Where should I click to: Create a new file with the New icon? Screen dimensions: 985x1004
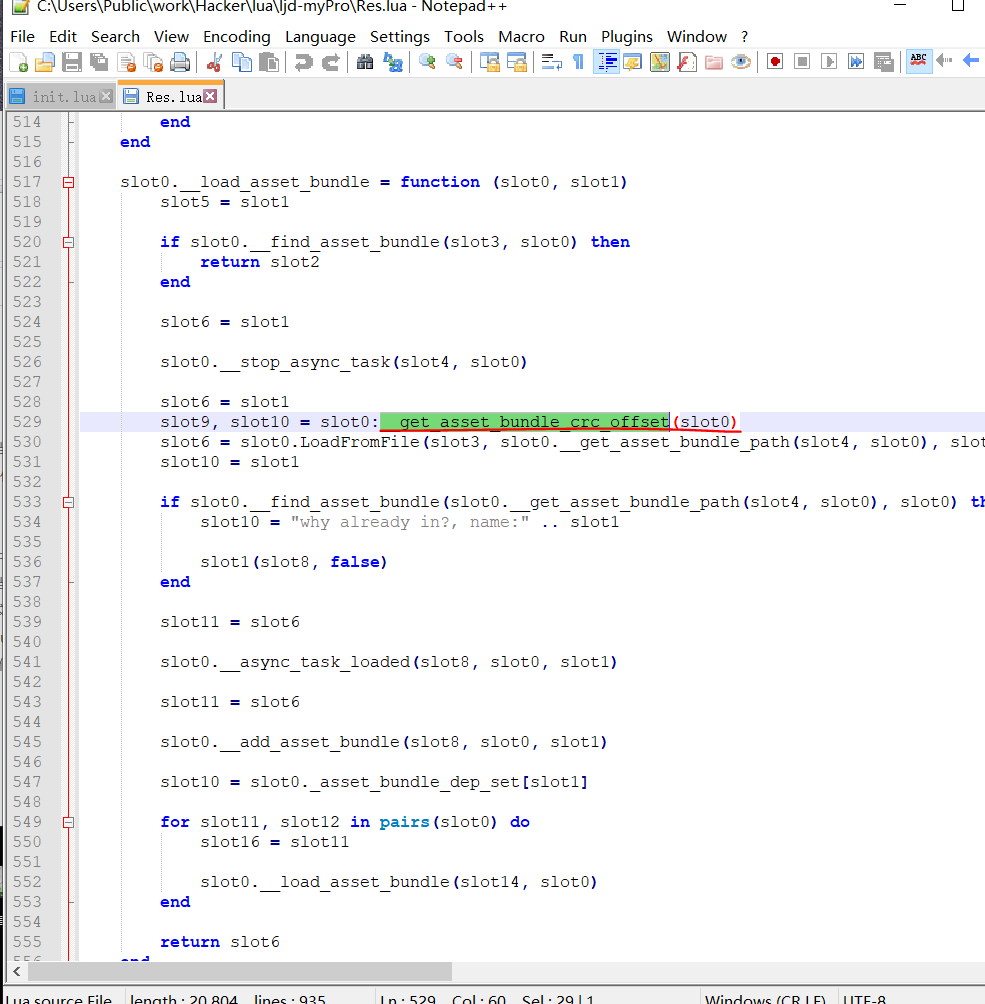click(x=19, y=62)
